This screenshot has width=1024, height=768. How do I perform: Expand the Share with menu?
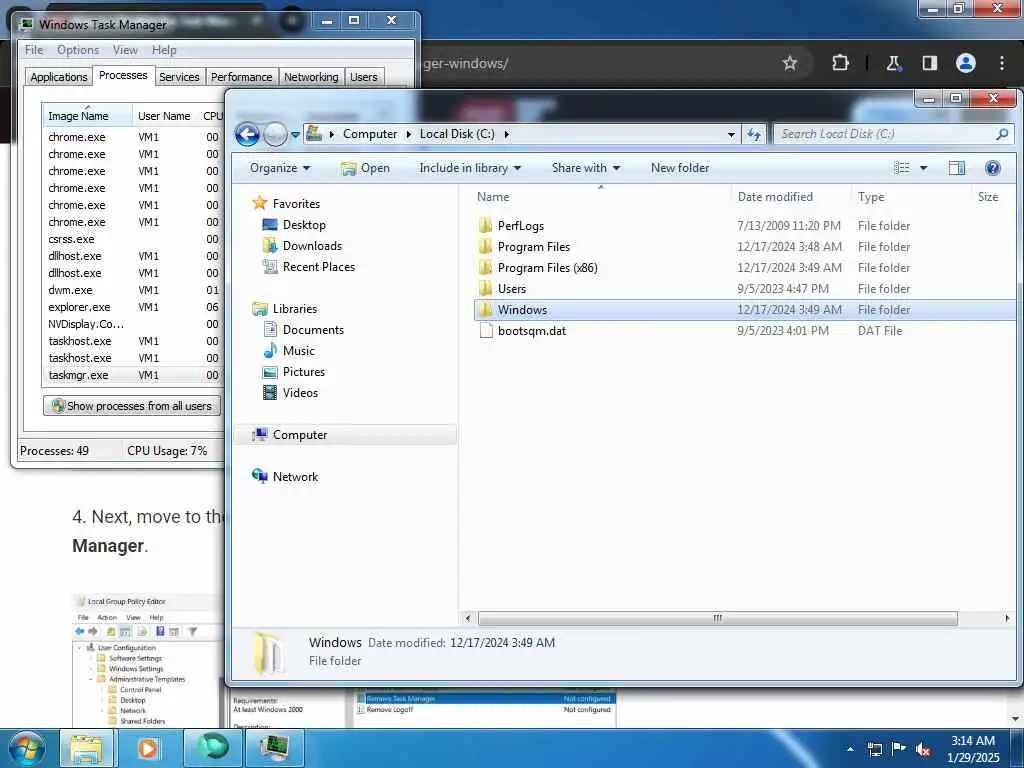[586, 168]
